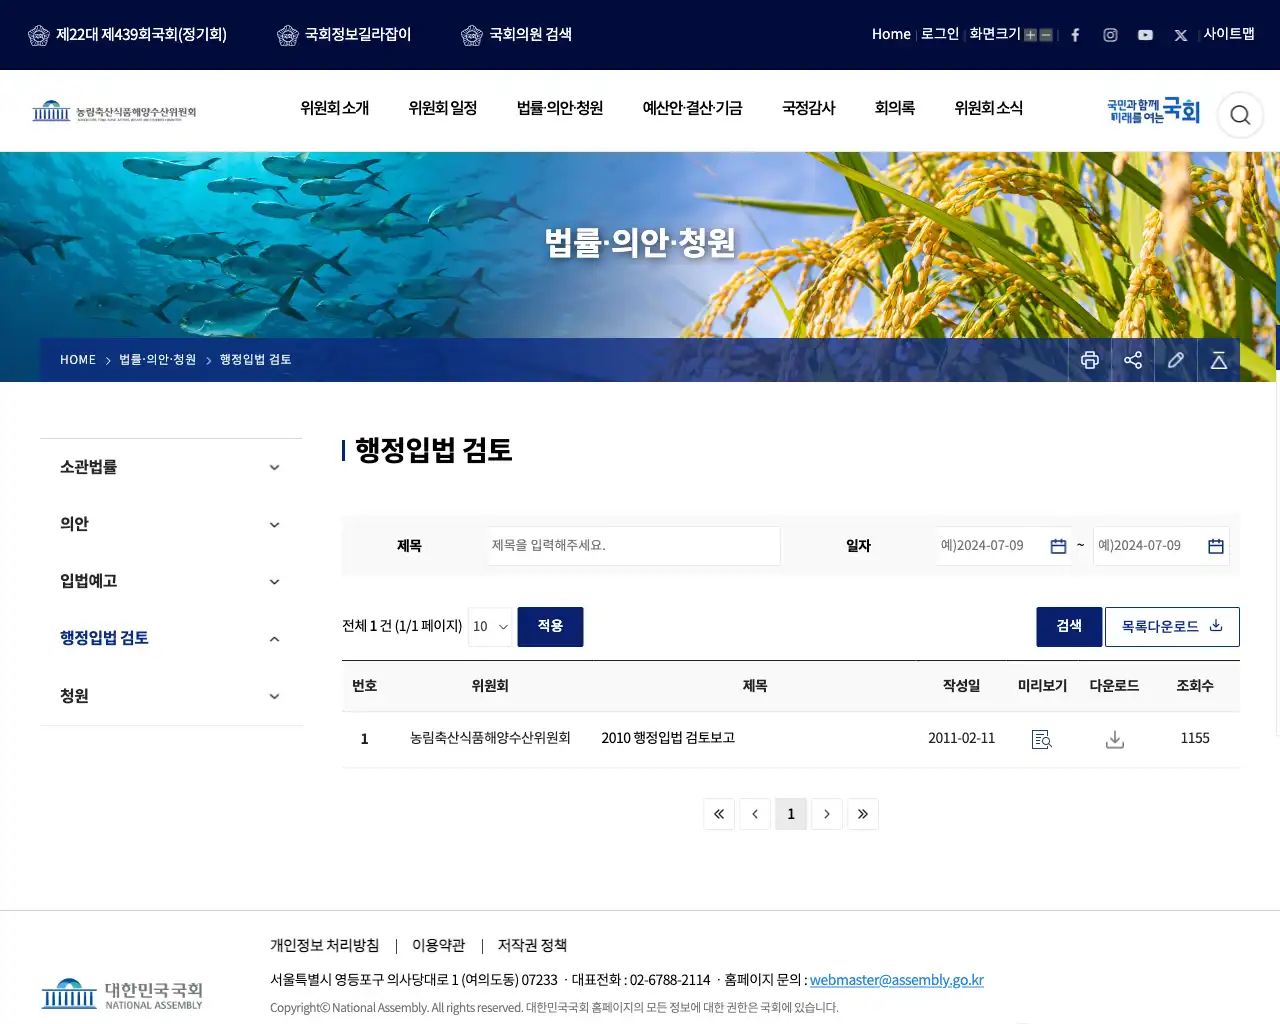Screen dimensions: 1280x1024
Task: Click the share icon in breadcrumb bar
Action: [x=1133, y=360]
